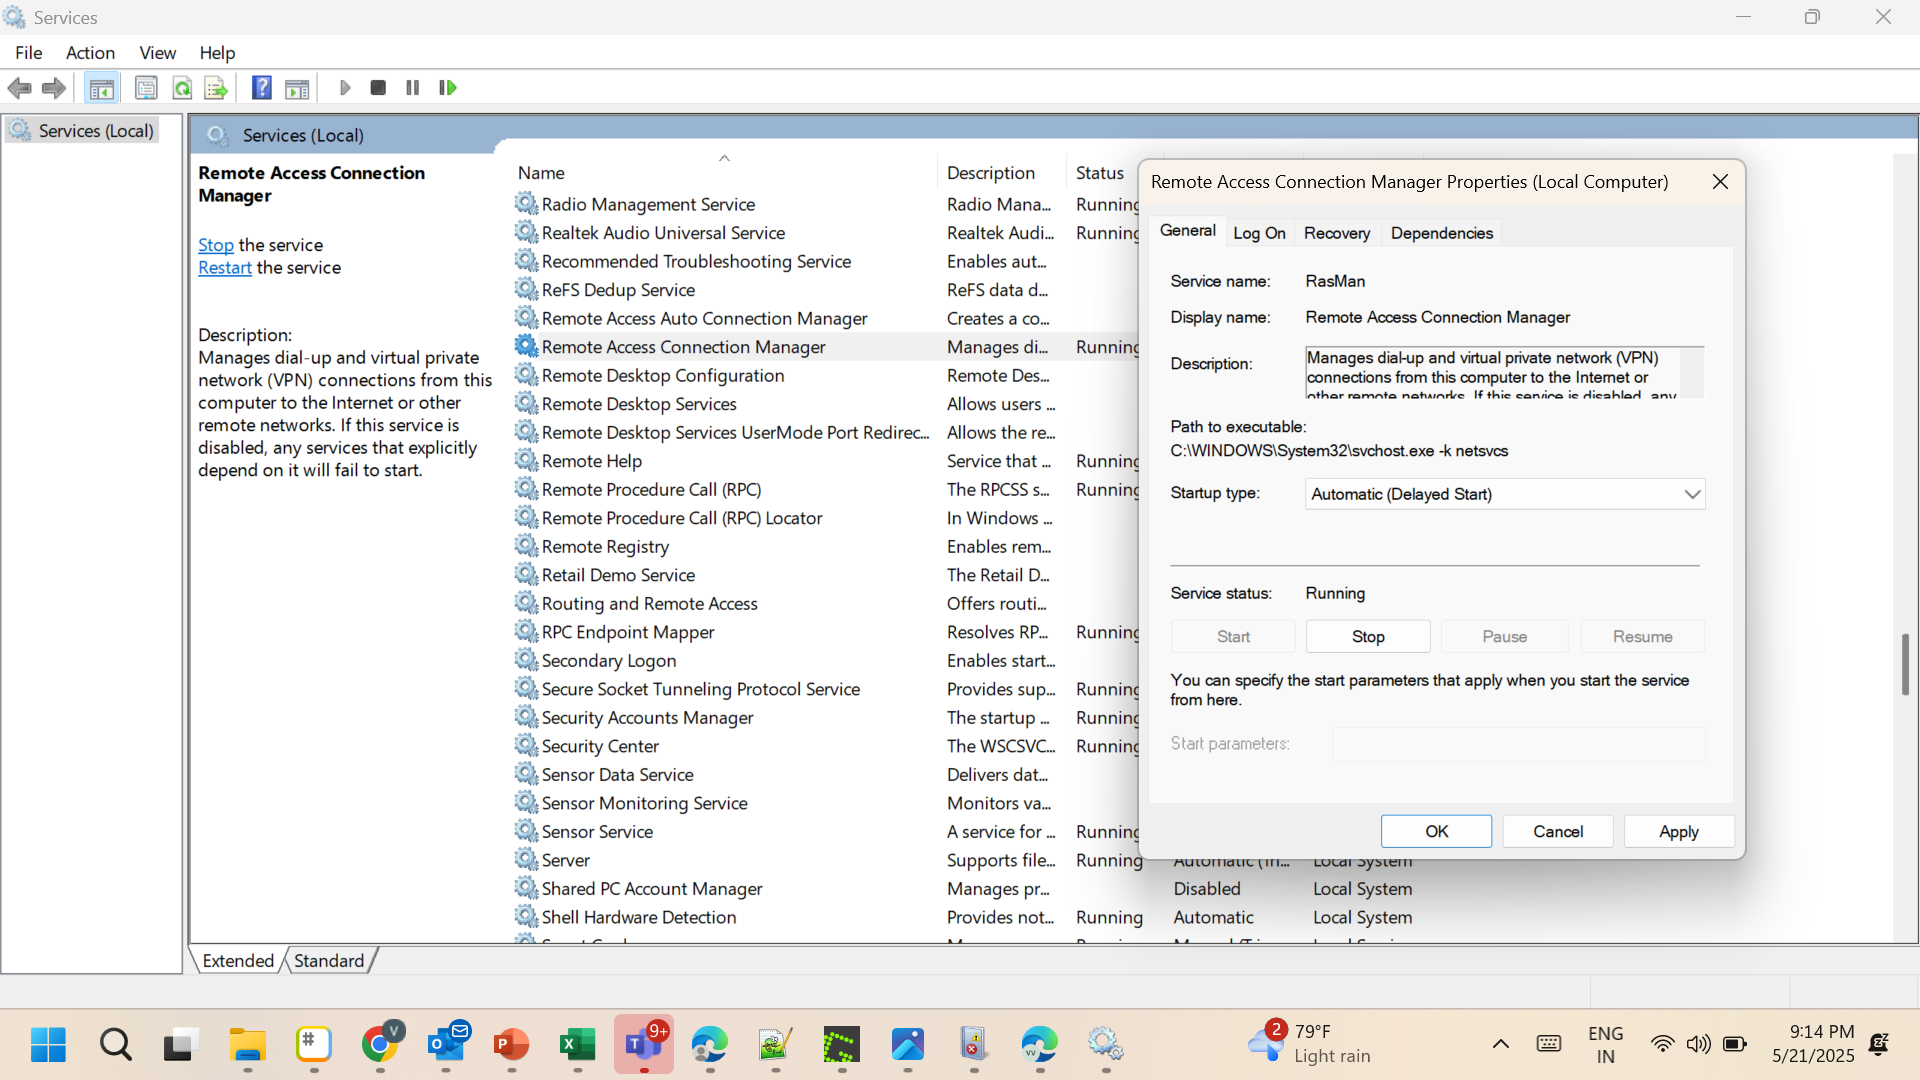
Task: Click the Stop the service link
Action: point(215,245)
